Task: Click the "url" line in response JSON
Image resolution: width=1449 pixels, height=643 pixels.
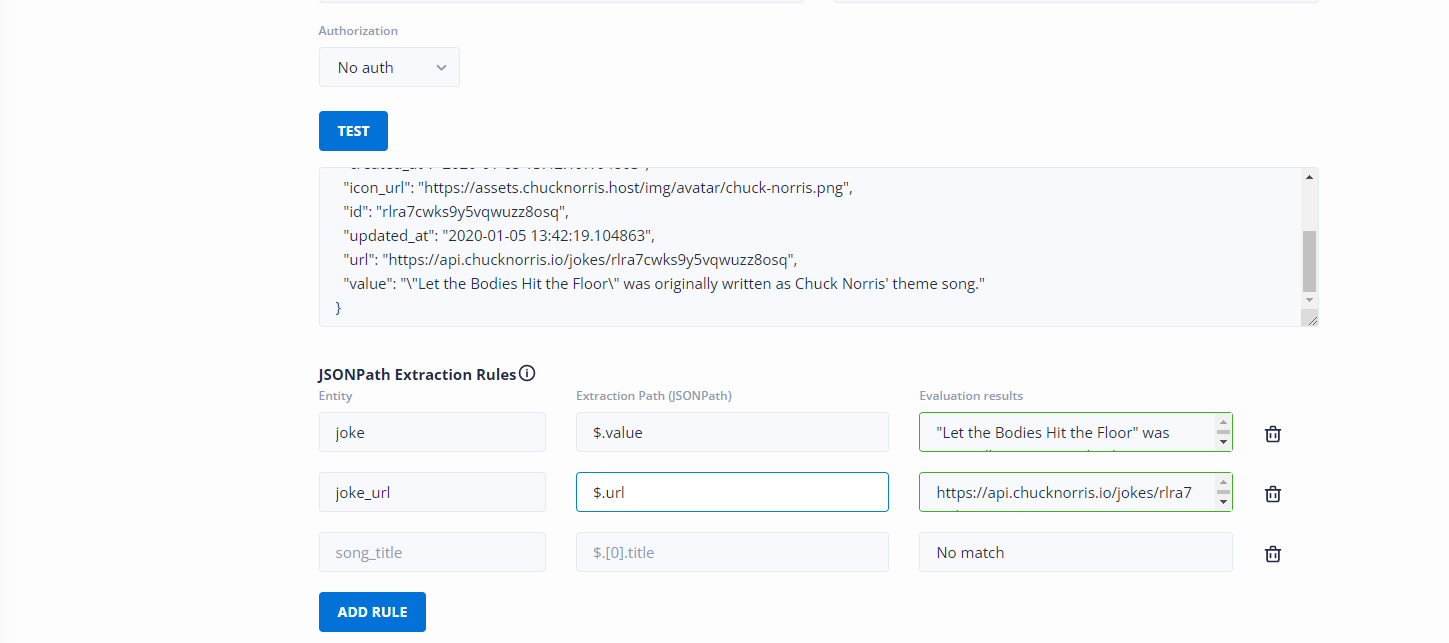Action: (x=569, y=260)
